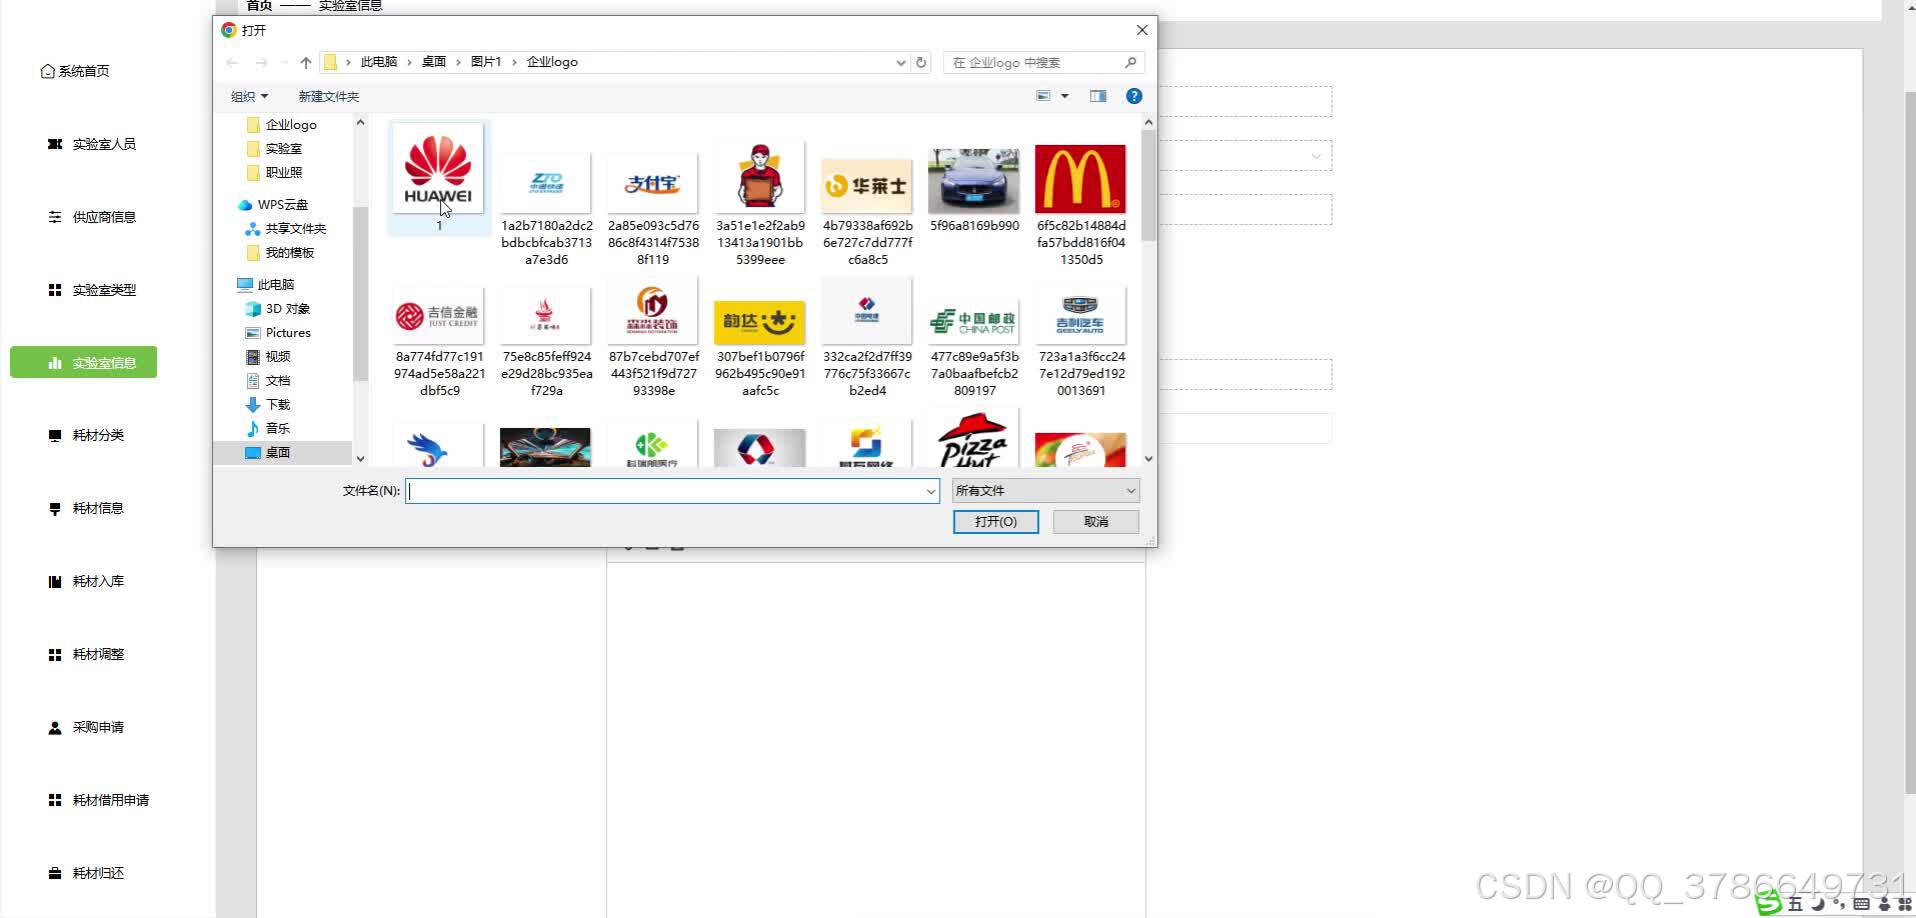This screenshot has height=918, width=1916.
Task: Select the 吉利汽车 logo image file
Action: (1080, 315)
